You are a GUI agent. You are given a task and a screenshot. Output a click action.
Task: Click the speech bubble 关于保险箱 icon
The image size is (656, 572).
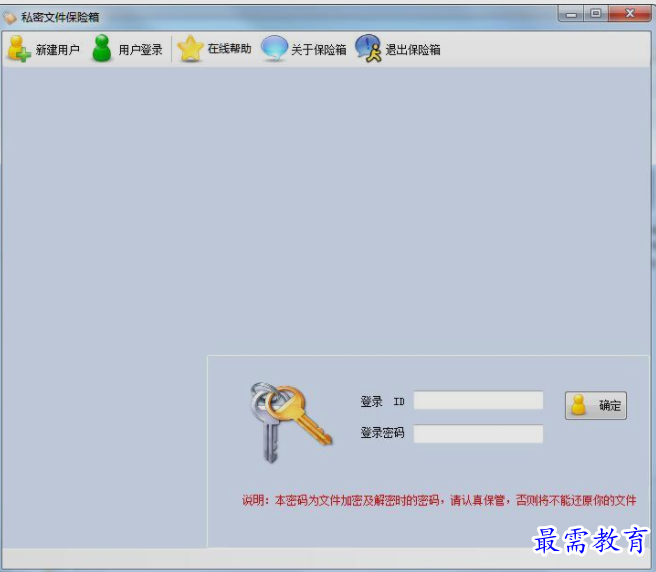tap(274, 48)
